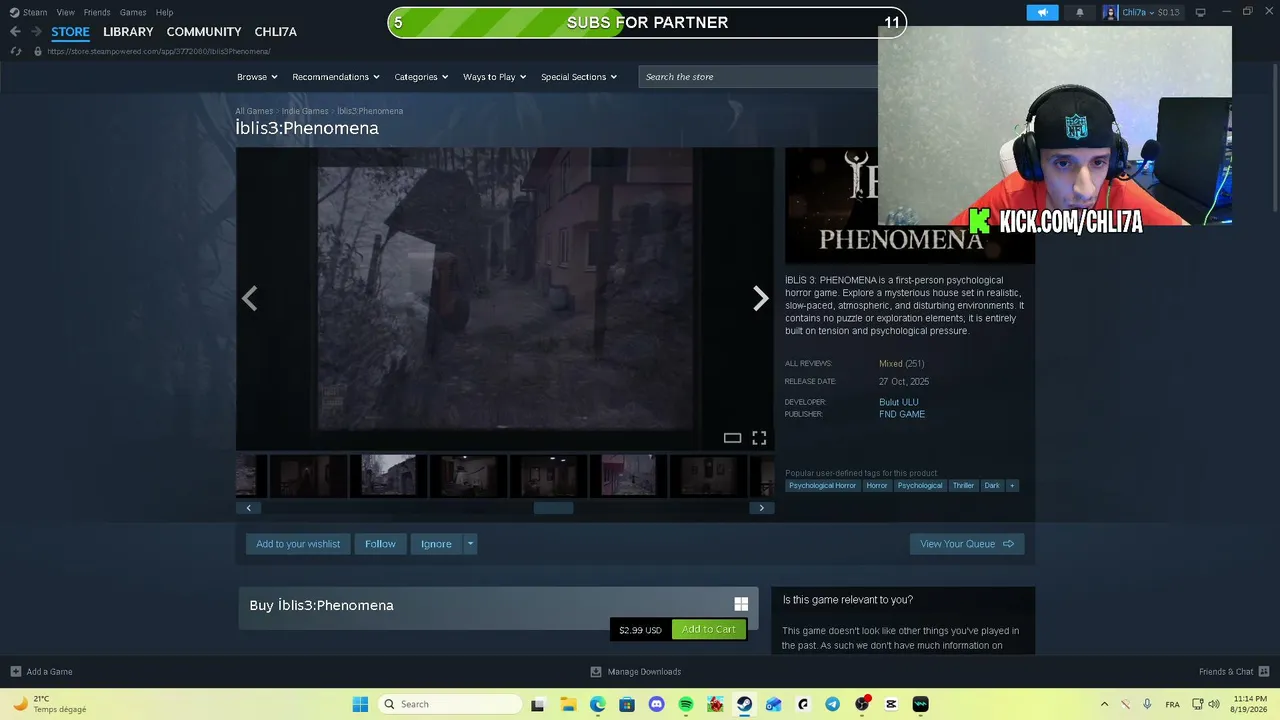The height and width of the screenshot is (720, 1280).
Task: Select the highlighted snowy building thumbnail
Action: click(x=388, y=476)
